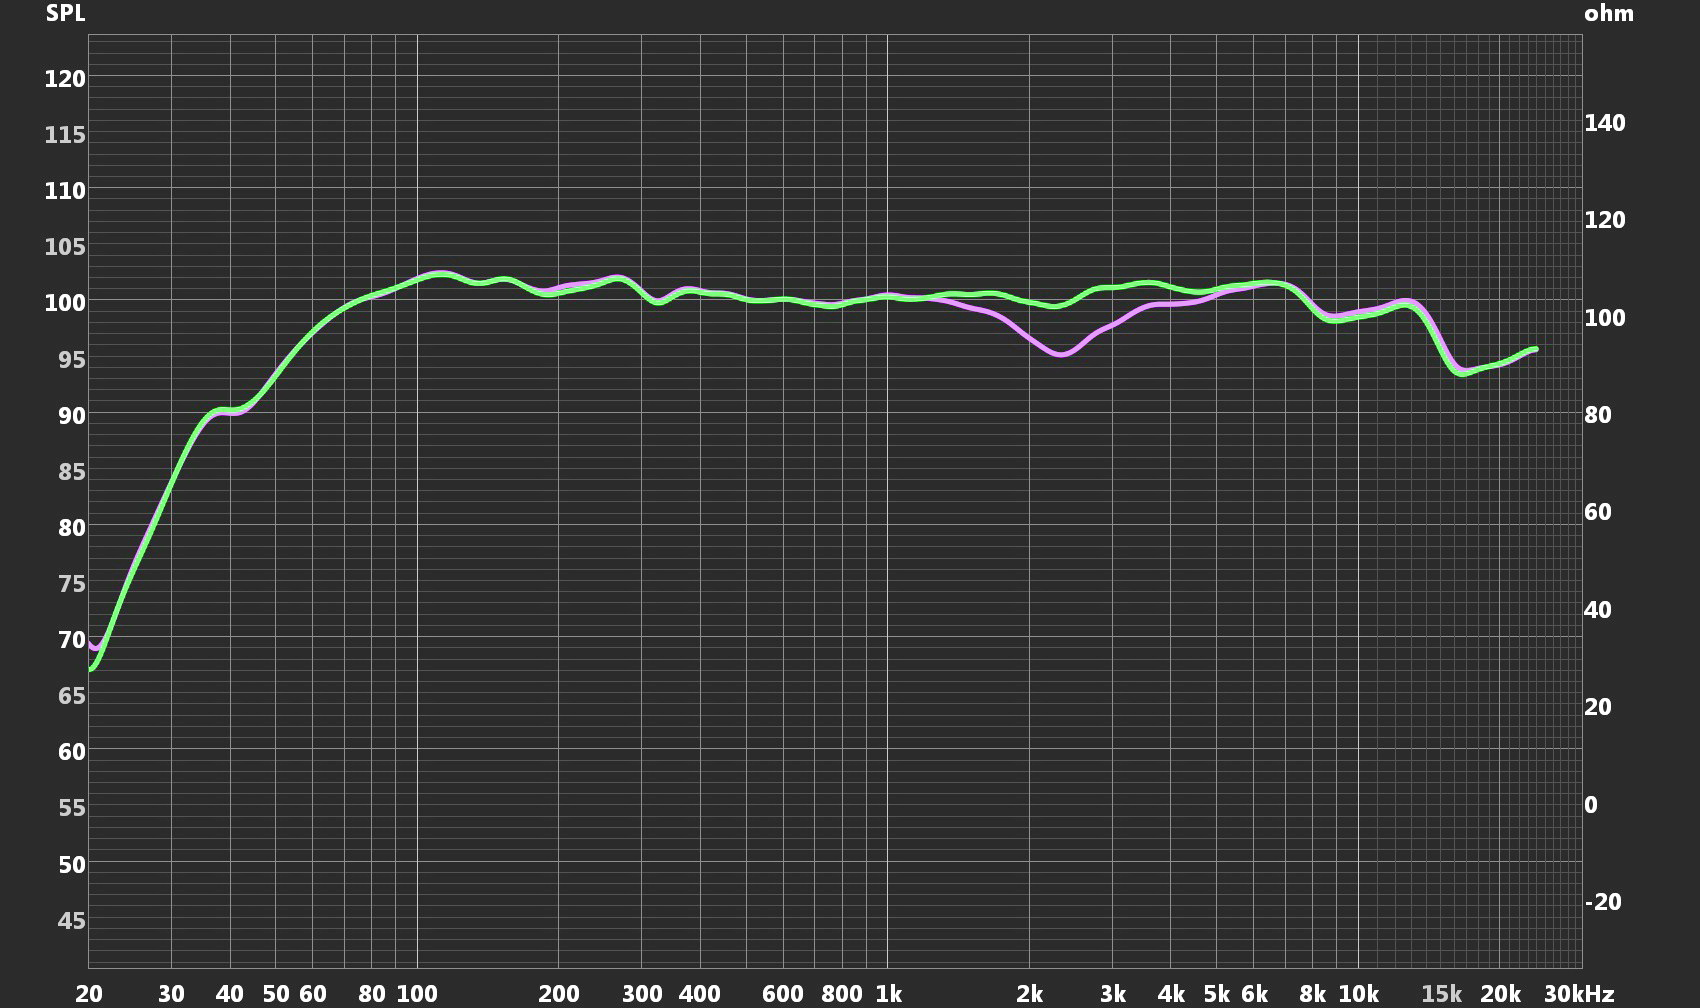Click the 110 SPL axis label
1700x1008 pixels.
pos(65,190)
